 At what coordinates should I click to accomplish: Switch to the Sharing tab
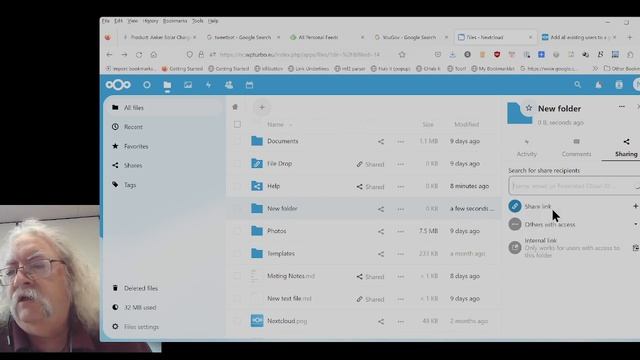pos(626,148)
